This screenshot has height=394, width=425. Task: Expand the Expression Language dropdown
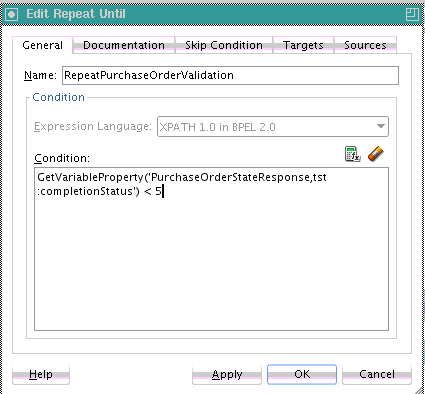(273, 127)
